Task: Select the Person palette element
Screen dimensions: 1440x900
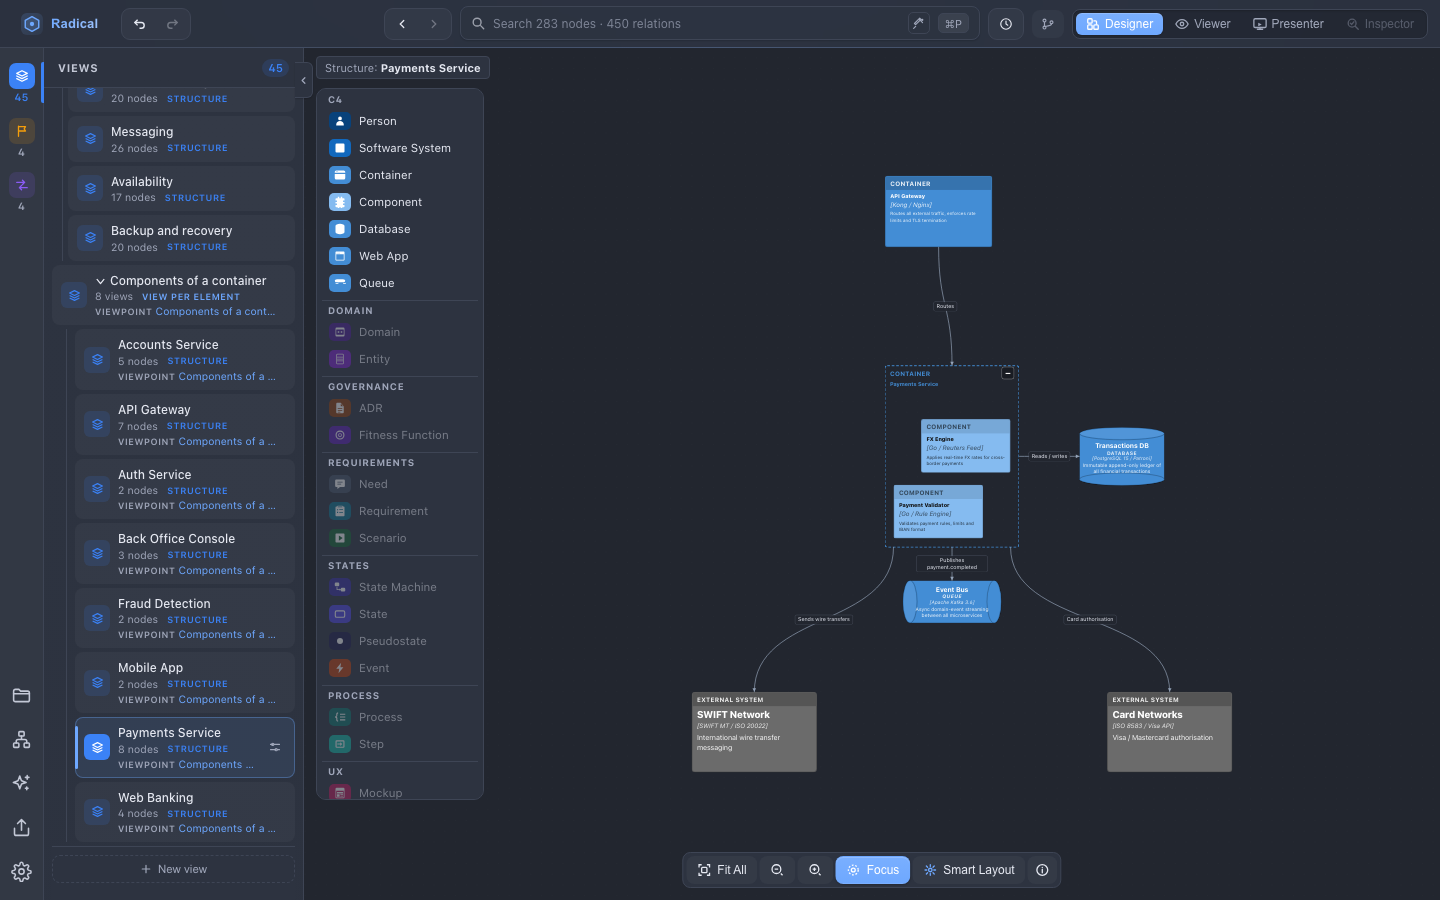Action: tap(400, 121)
